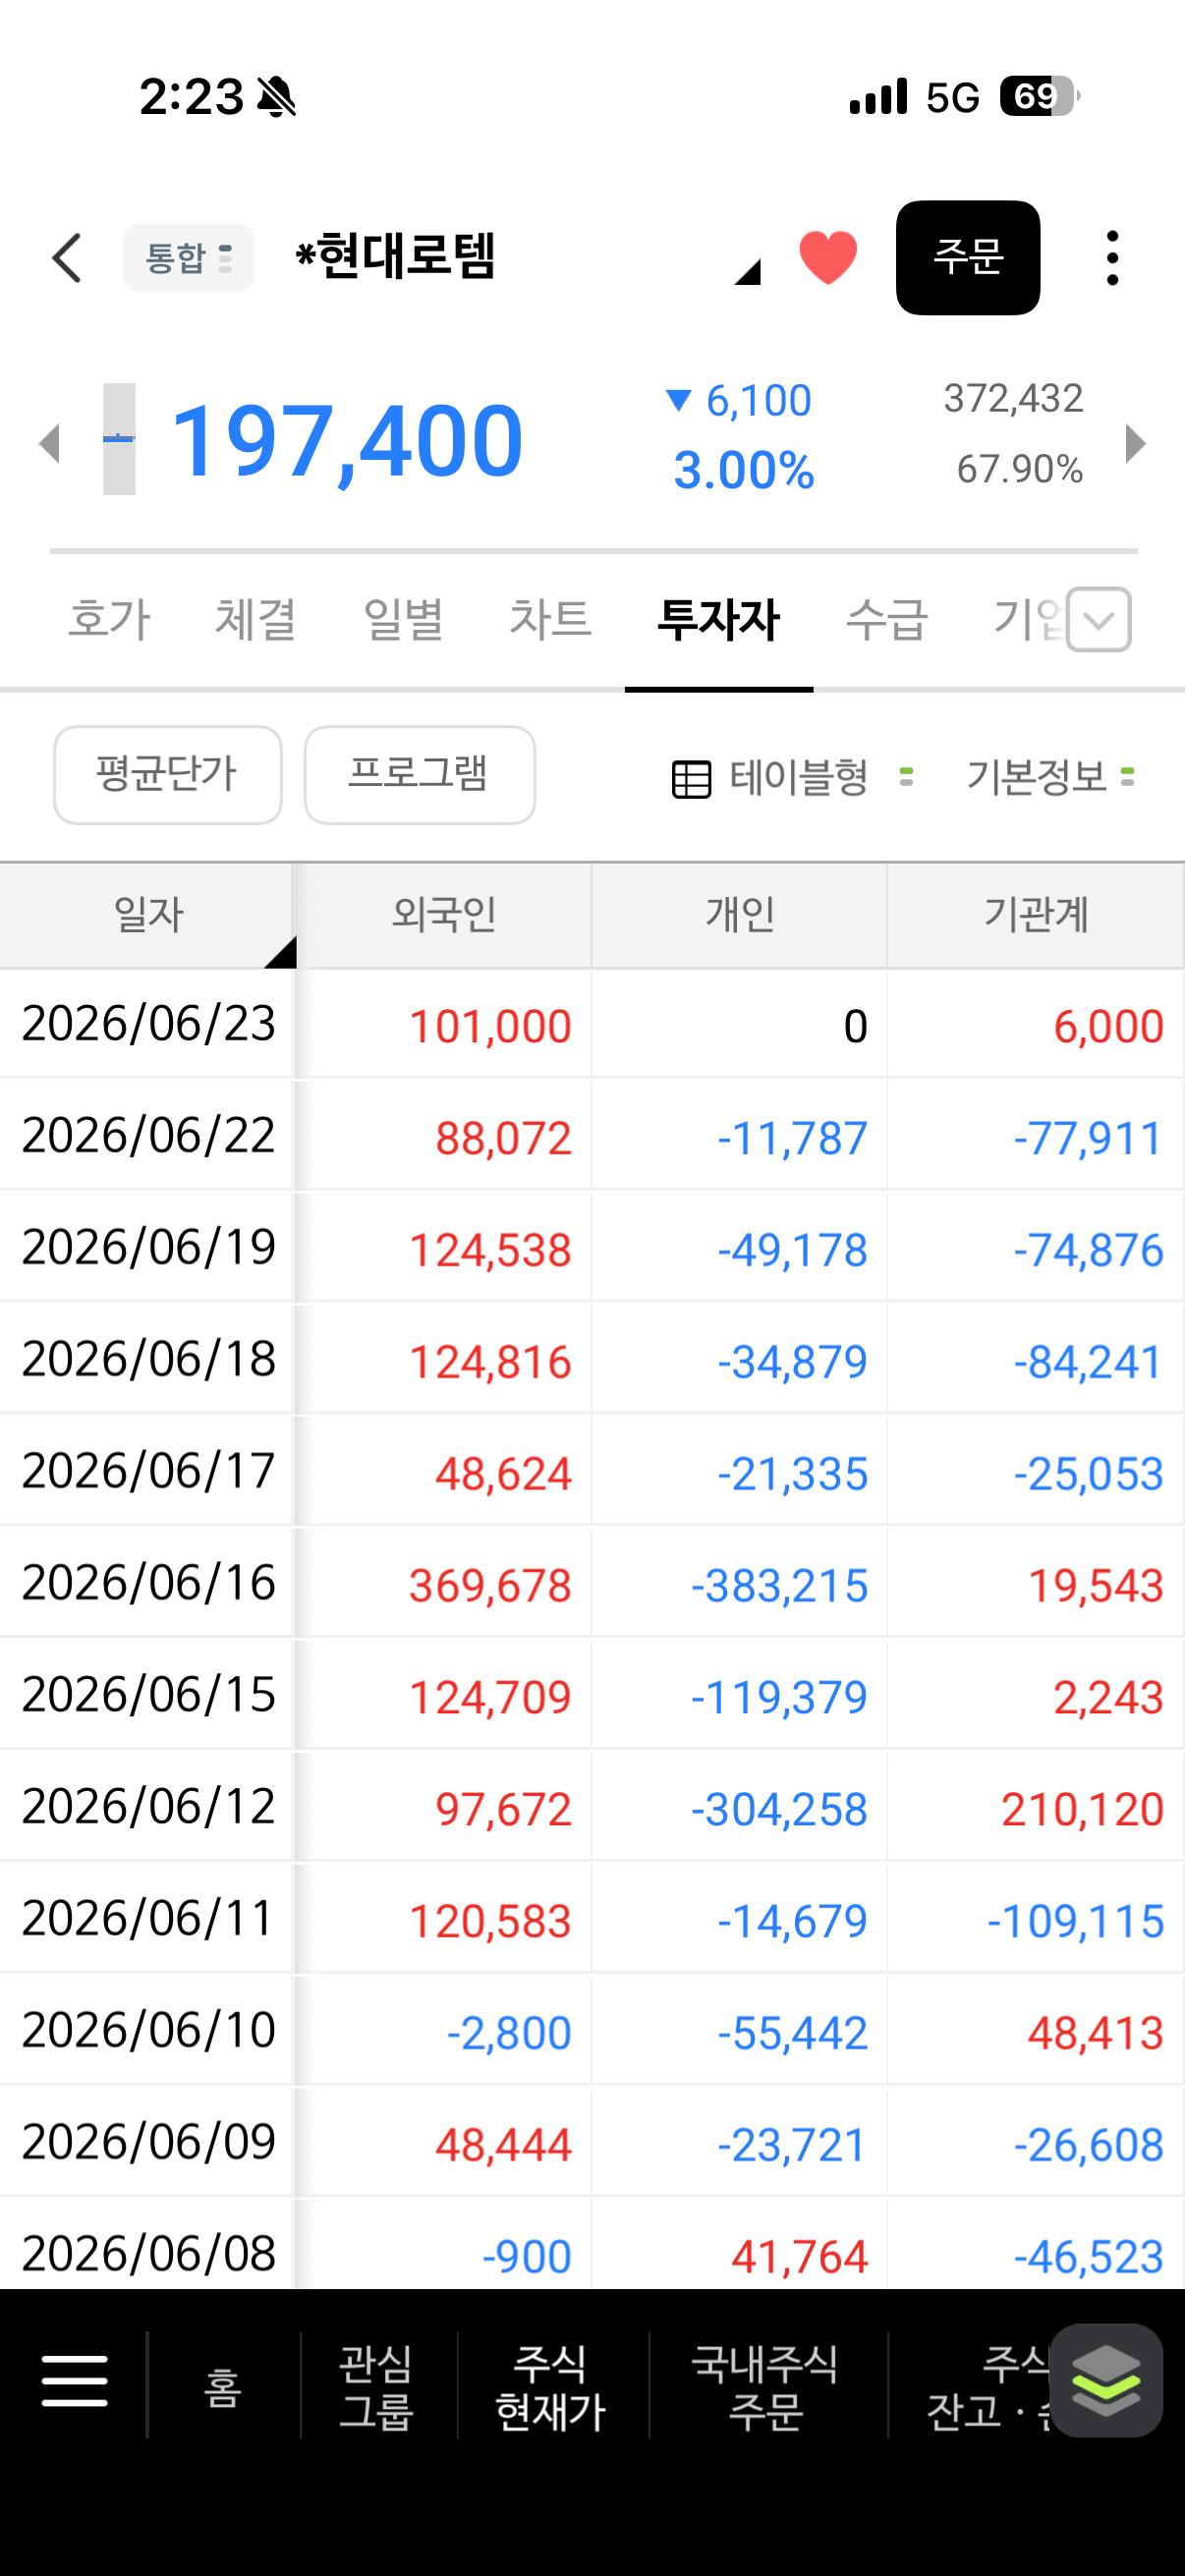Screen dimensions: 1185x2576
Task: Select the 2026/06/23 date row
Action: (x=148, y=1024)
